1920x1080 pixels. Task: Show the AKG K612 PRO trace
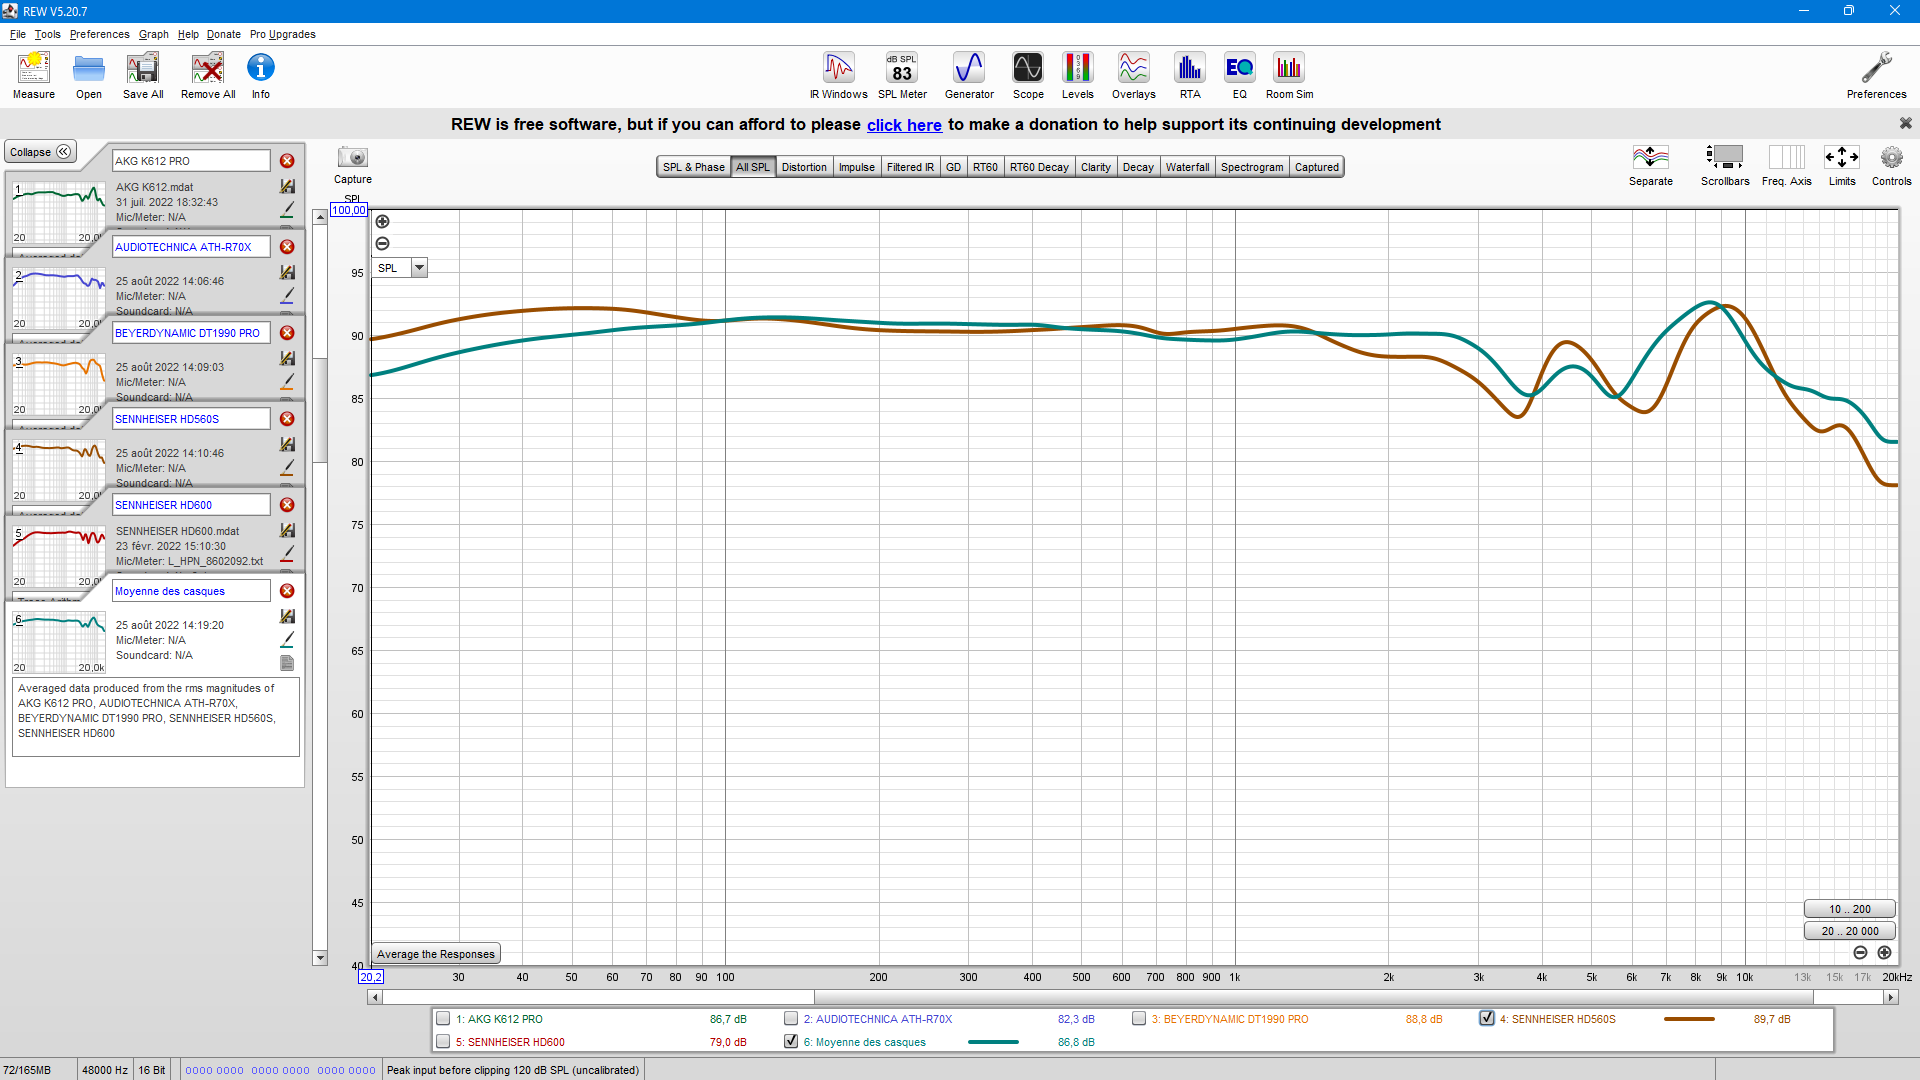pos(443,1019)
